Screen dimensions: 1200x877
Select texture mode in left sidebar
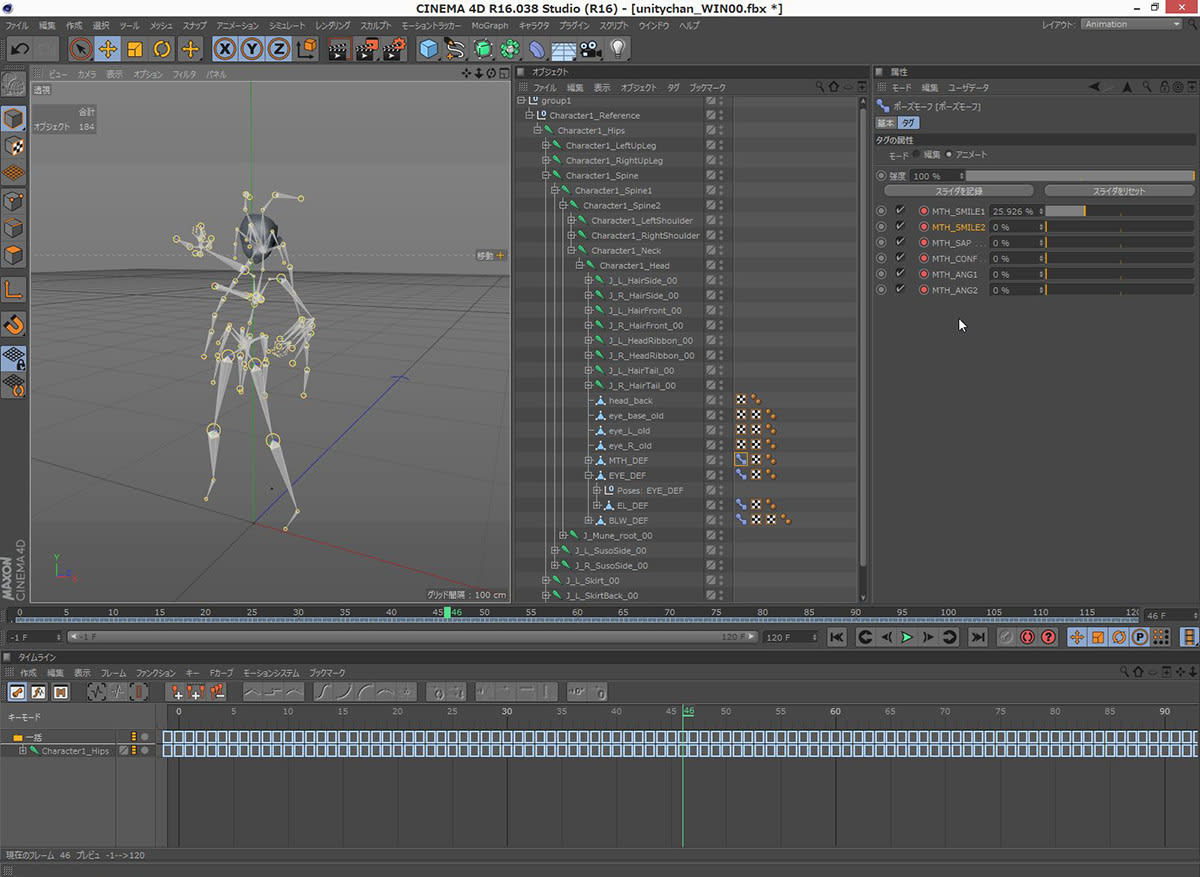[x=14, y=146]
